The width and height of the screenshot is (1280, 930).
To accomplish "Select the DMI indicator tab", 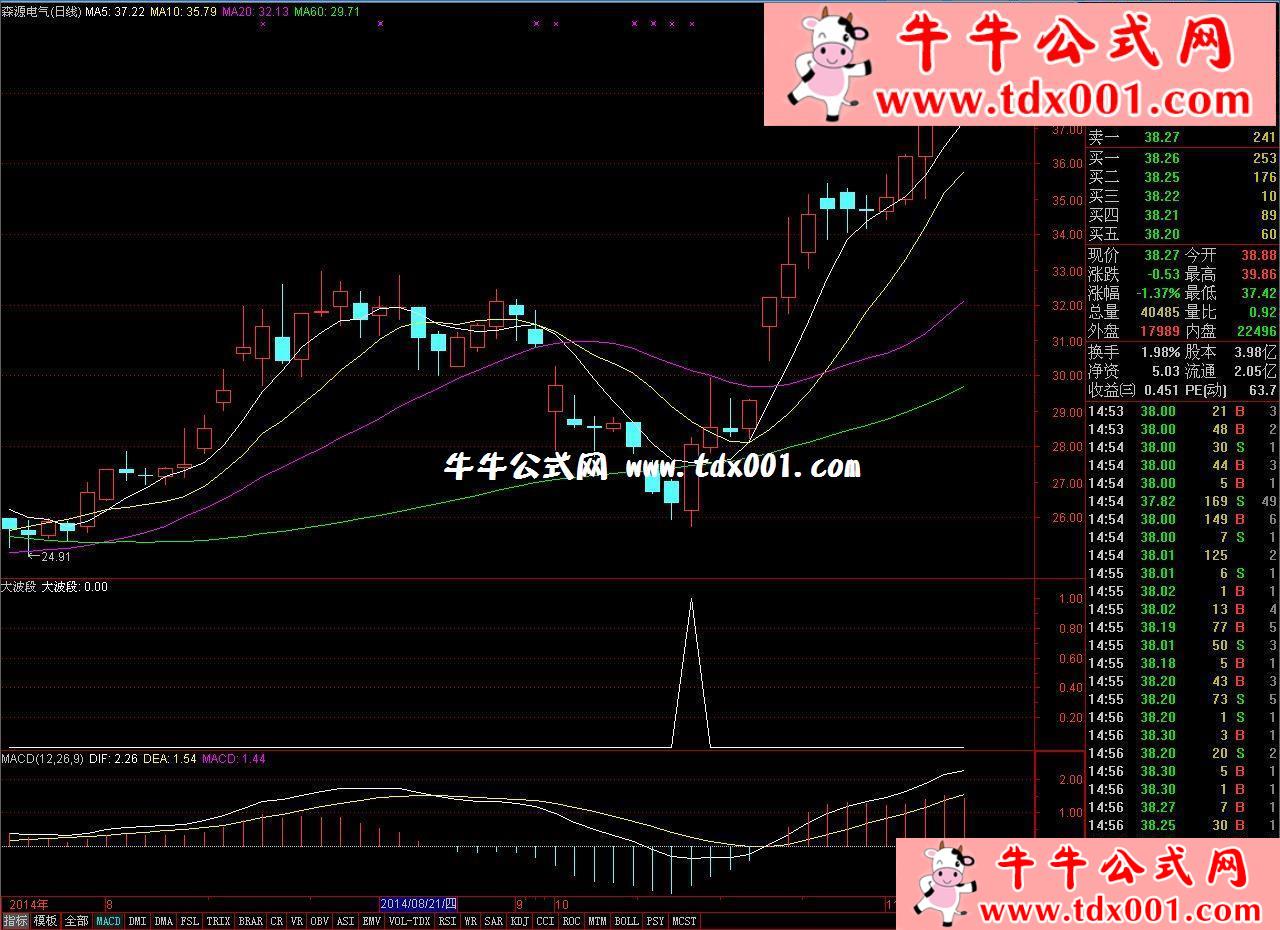I will tap(137, 921).
